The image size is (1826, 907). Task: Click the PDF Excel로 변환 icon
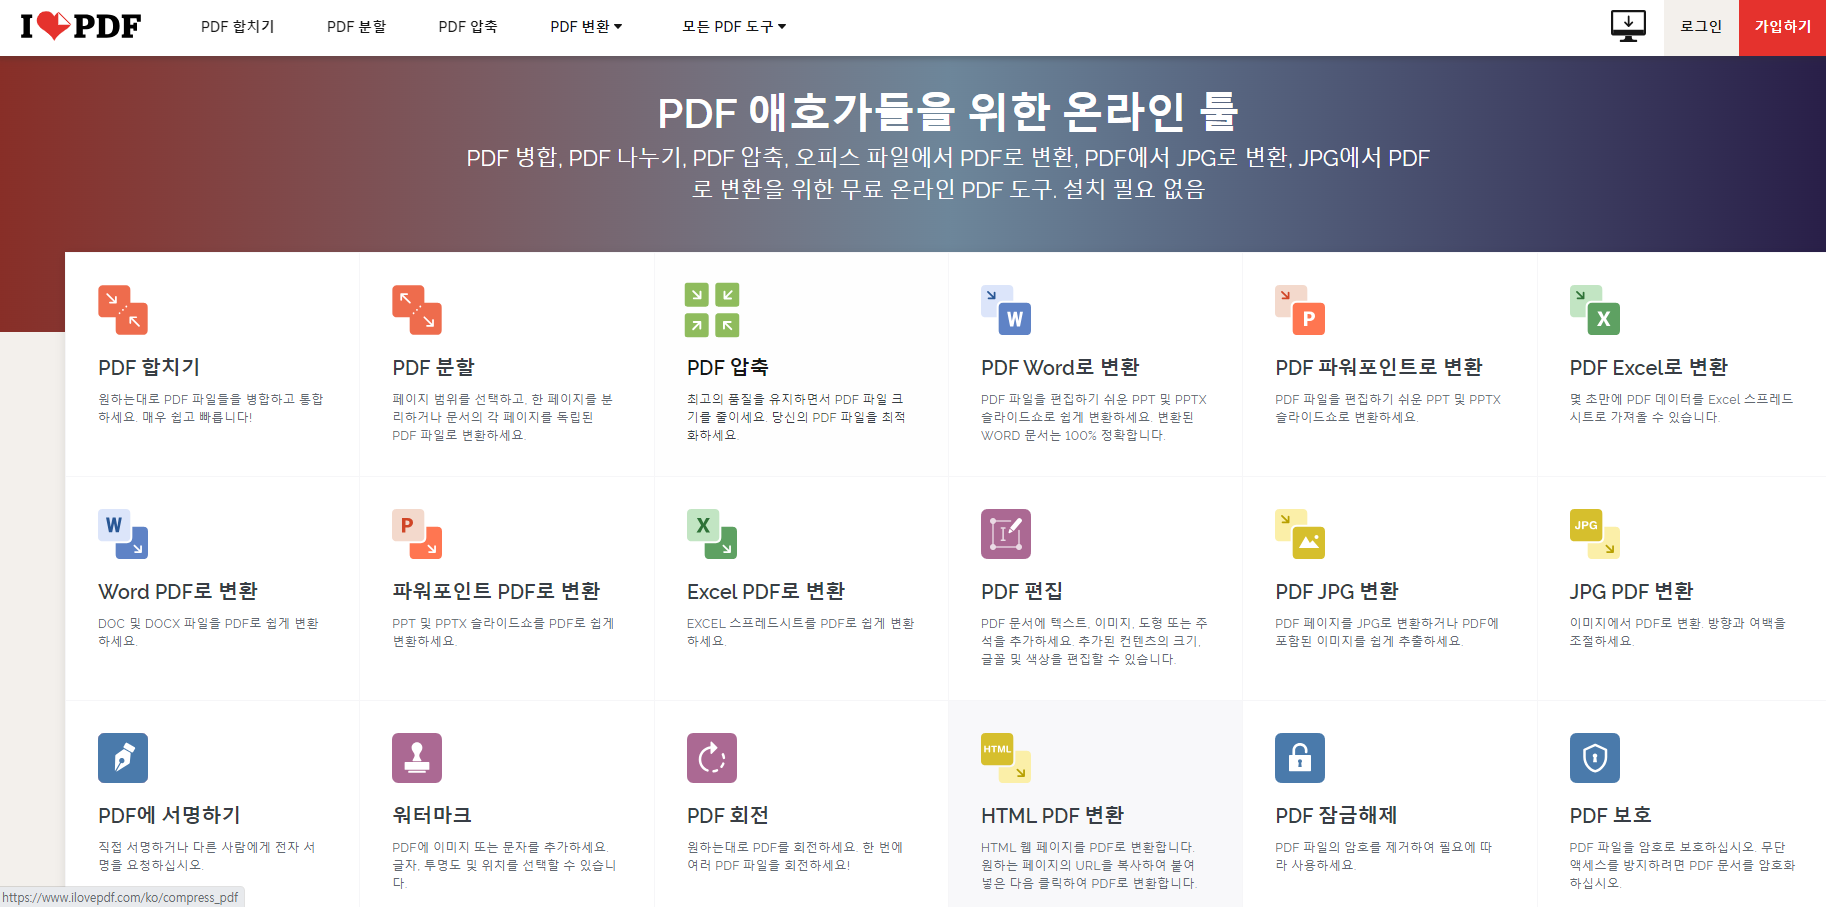1595,310
